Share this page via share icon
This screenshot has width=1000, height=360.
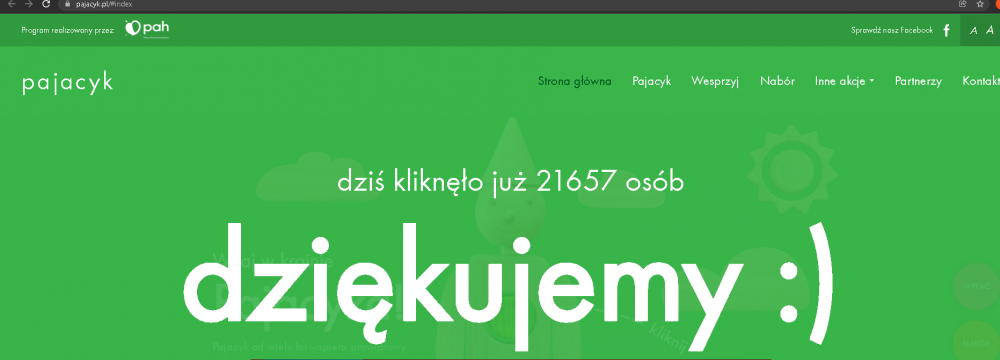point(963,4)
